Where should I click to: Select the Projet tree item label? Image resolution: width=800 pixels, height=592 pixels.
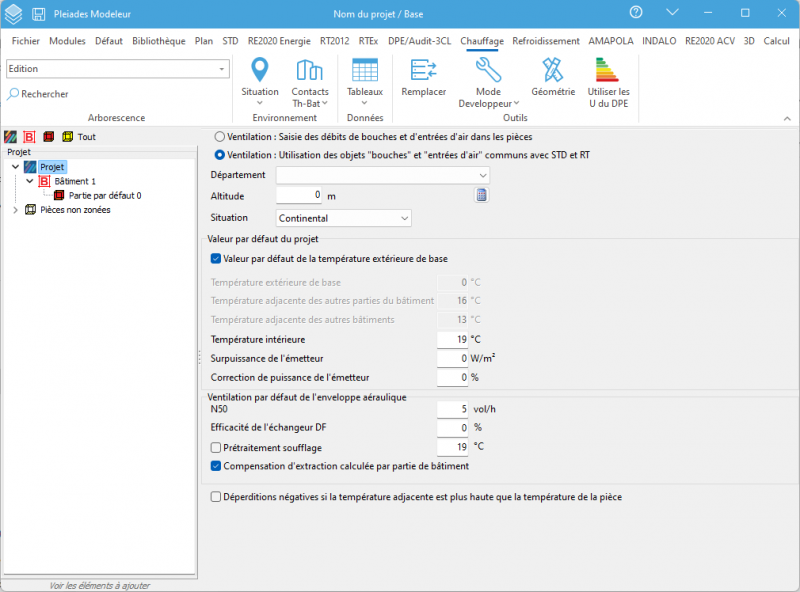[52, 167]
